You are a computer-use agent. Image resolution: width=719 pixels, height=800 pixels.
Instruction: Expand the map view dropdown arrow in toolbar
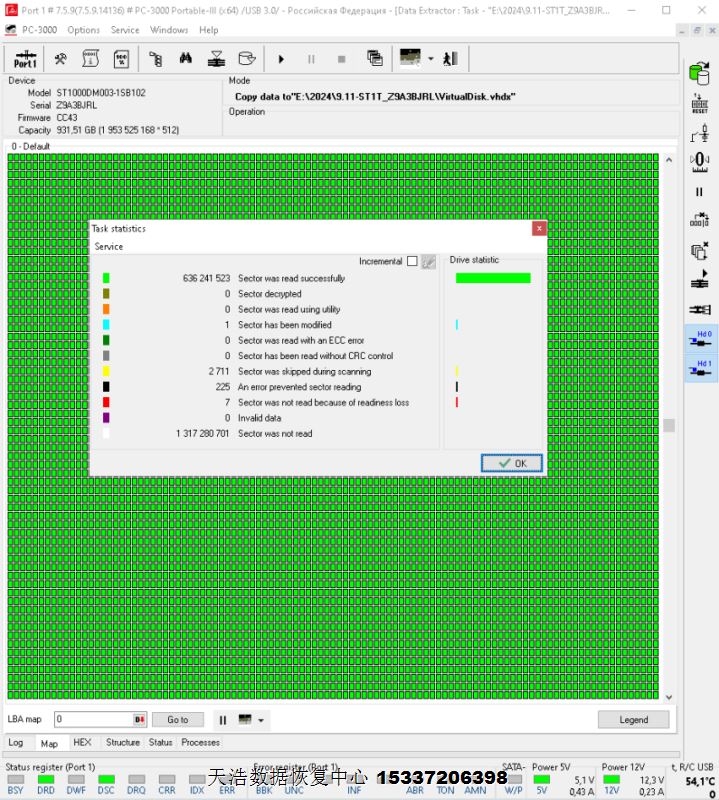tap(430, 59)
